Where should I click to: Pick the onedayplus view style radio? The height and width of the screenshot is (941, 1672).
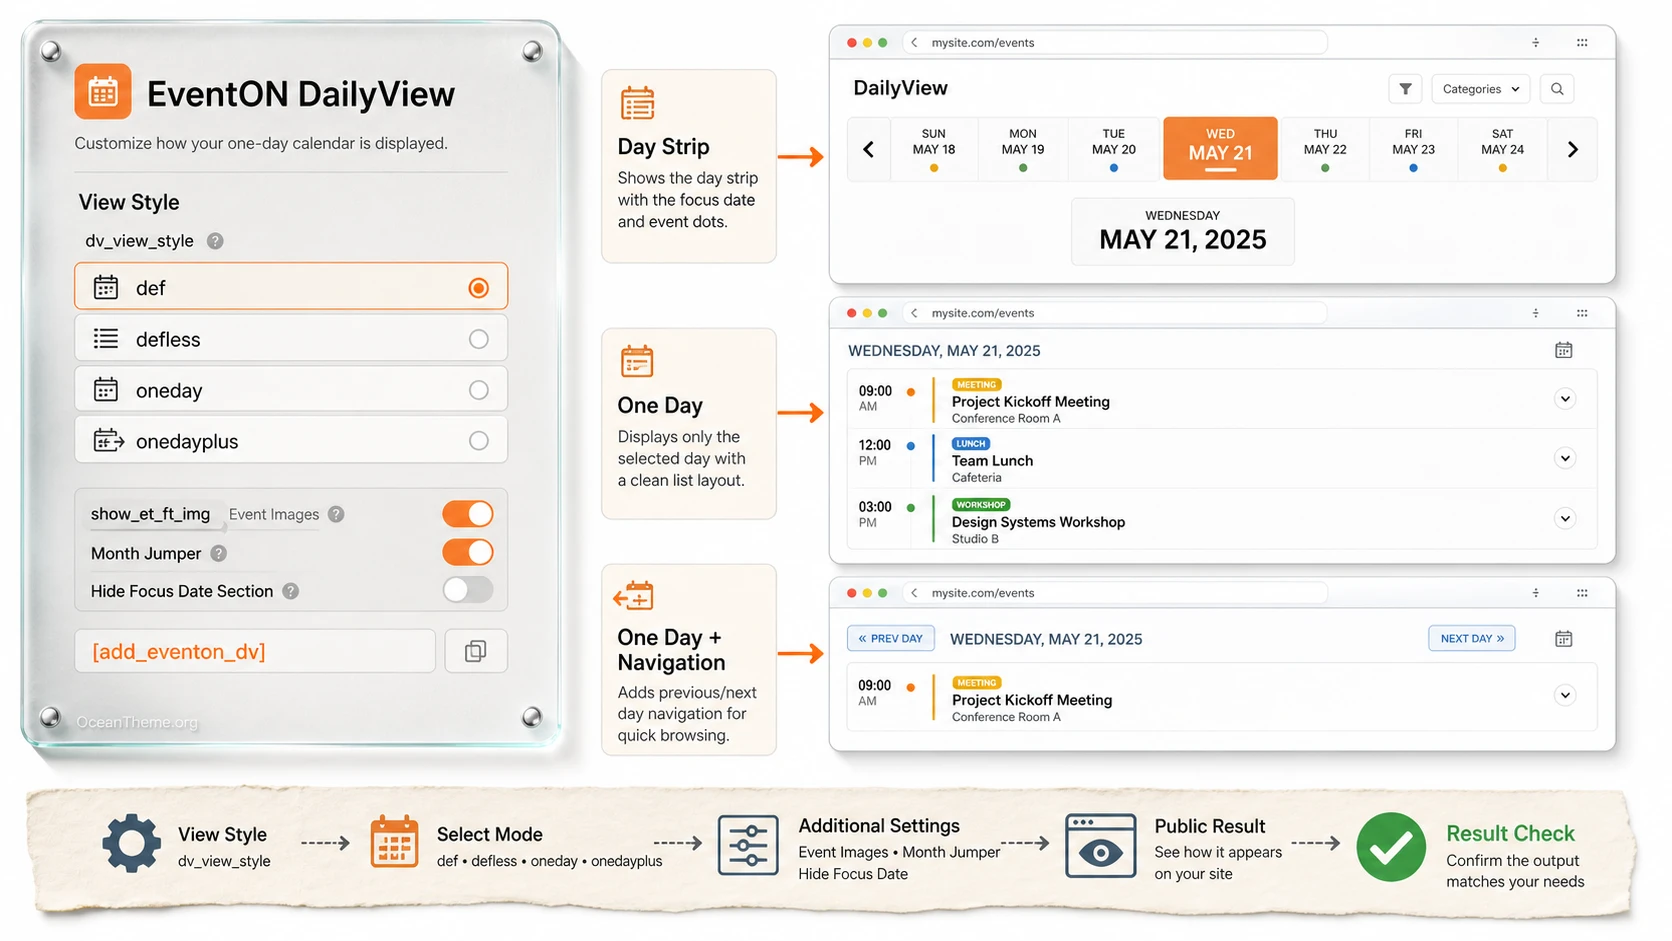pos(479,441)
